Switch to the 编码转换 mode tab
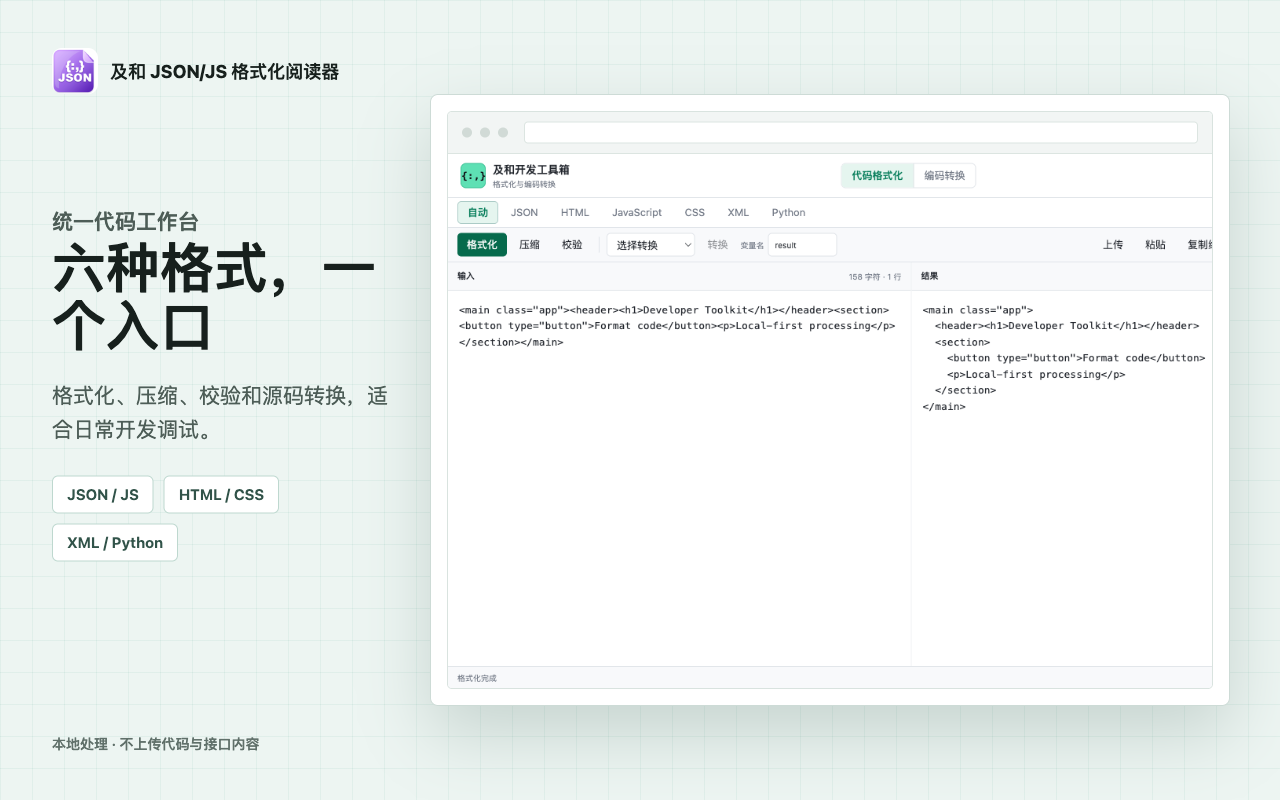Screen dimensions: 1280x800 [x=944, y=176]
